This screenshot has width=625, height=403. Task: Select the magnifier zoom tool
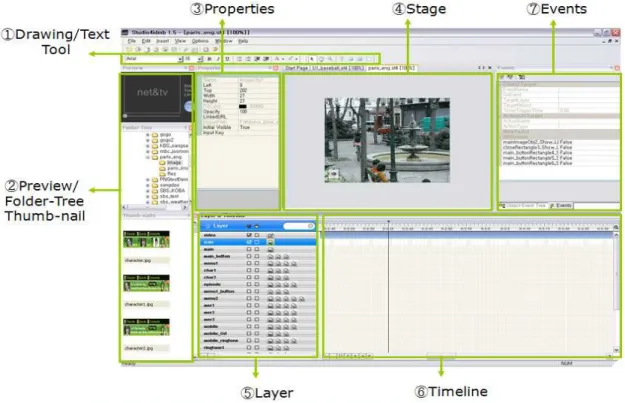(x=330, y=59)
